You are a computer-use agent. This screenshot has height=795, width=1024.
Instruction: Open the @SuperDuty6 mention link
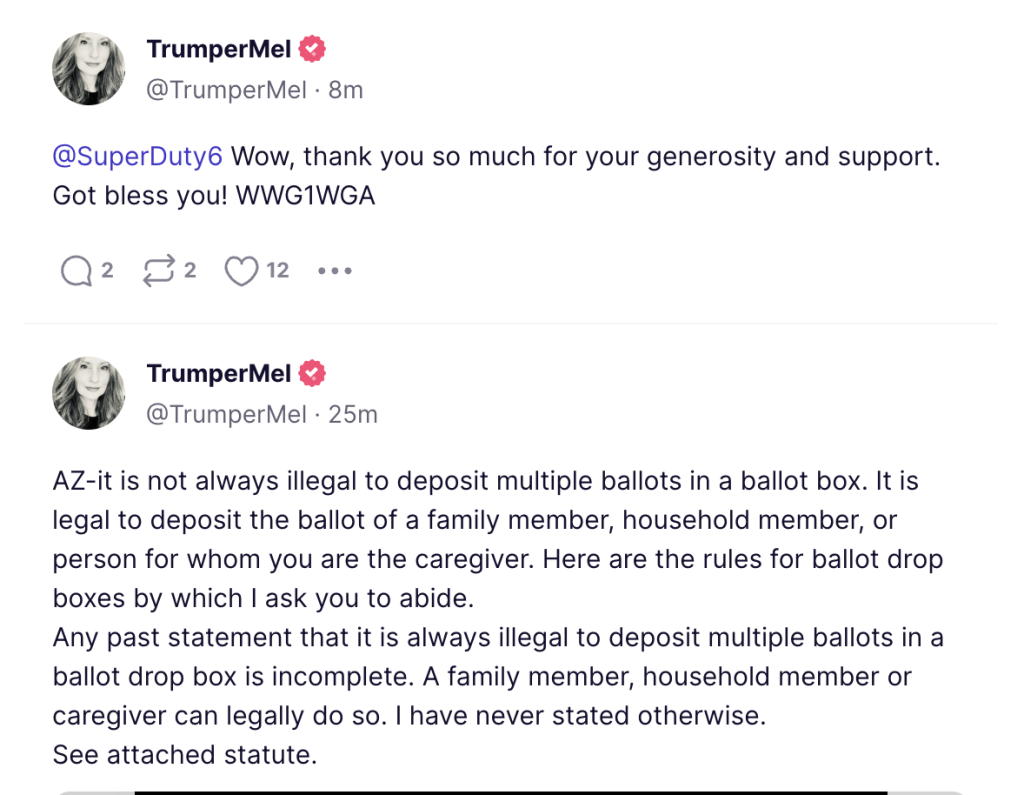tap(137, 157)
